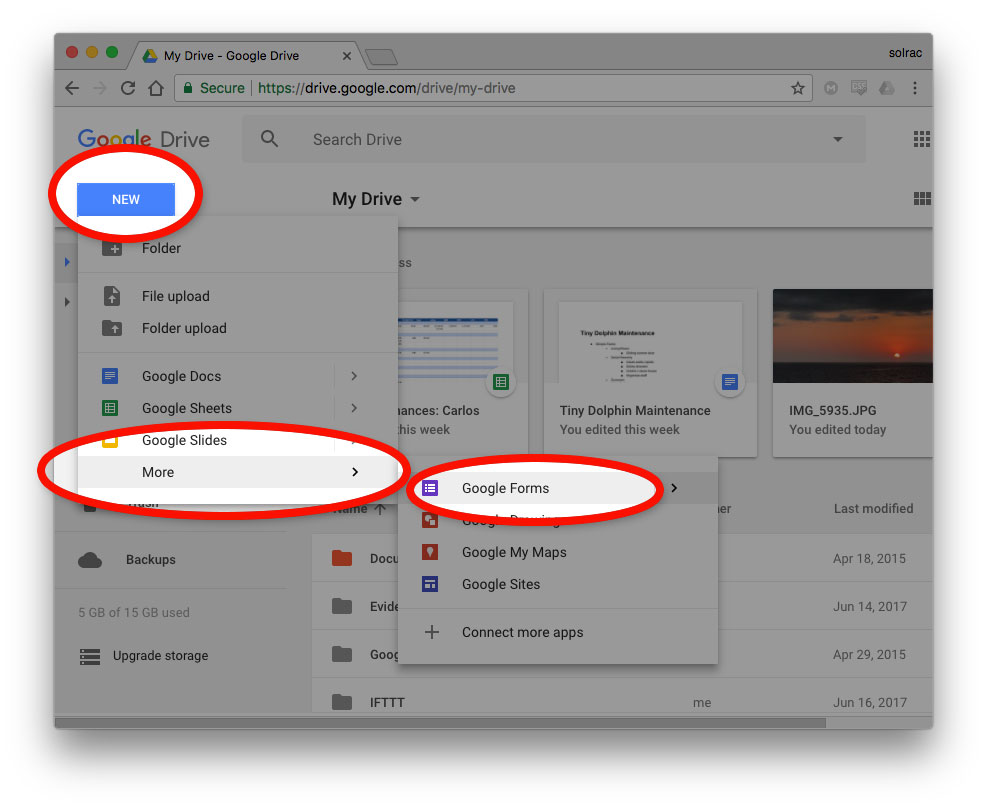Click the Google Docs icon in menu
This screenshot has width=993, height=809.
coord(110,376)
